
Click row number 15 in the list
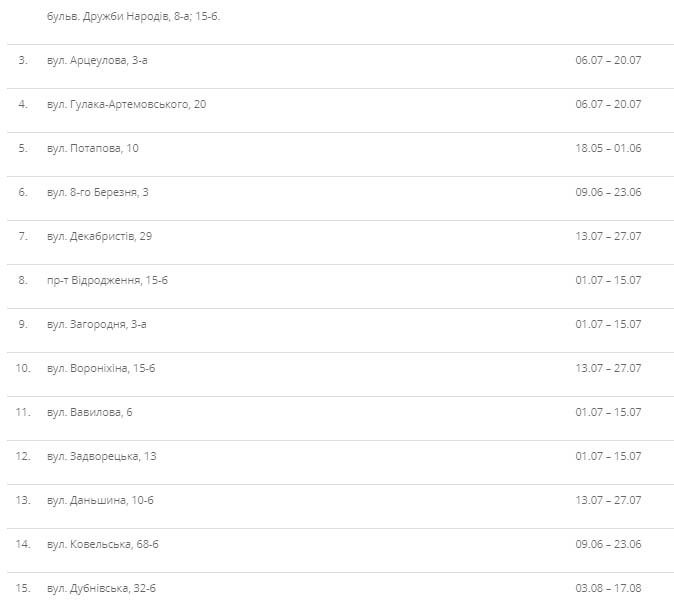[x=23, y=588]
